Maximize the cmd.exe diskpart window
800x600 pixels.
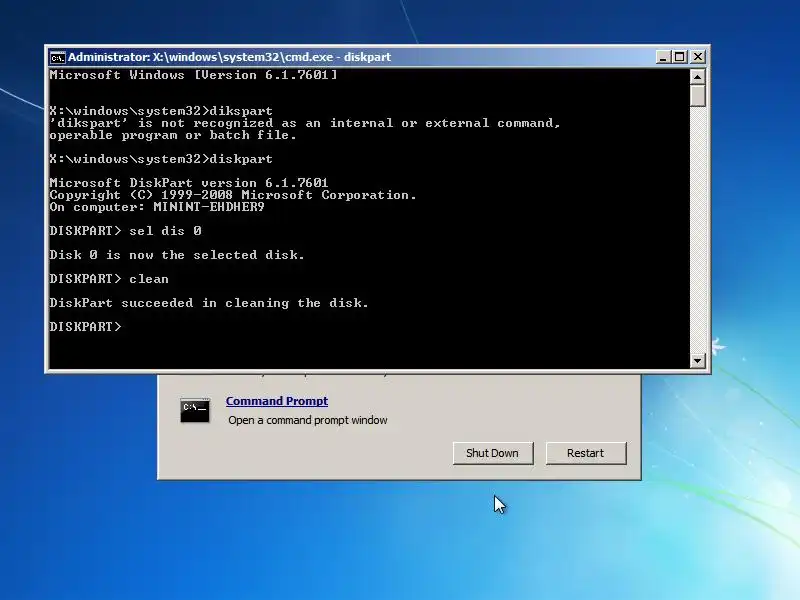tap(680, 57)
